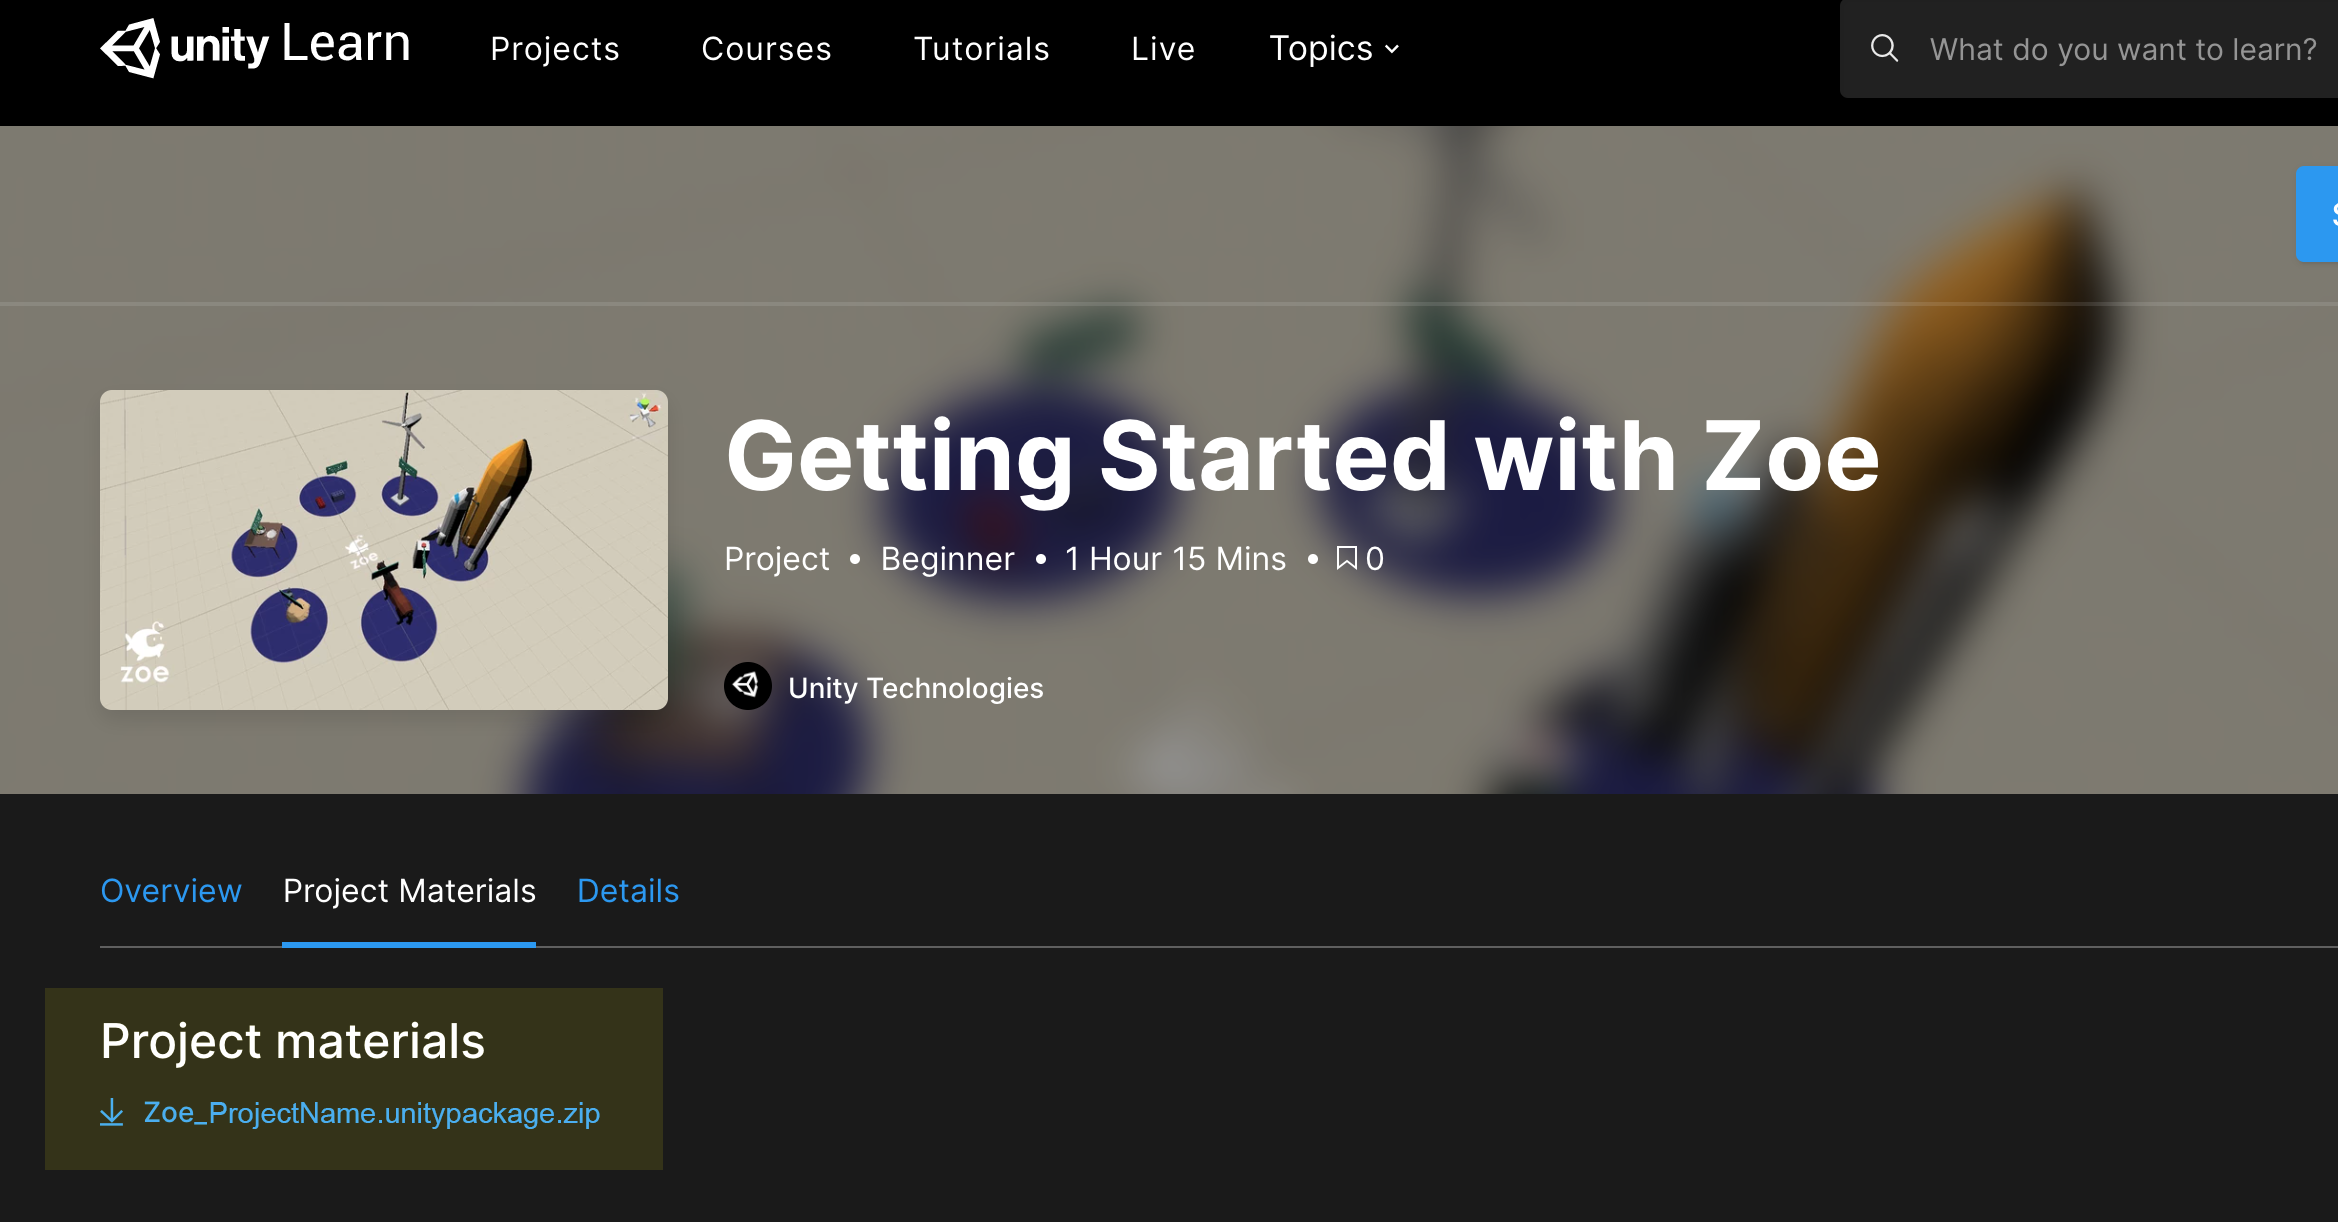This screenshot has width=2338, height=1222.
Task: Expand the Topics dropdown chevron
Action: pyautogui.click(x=1392, y=49)
